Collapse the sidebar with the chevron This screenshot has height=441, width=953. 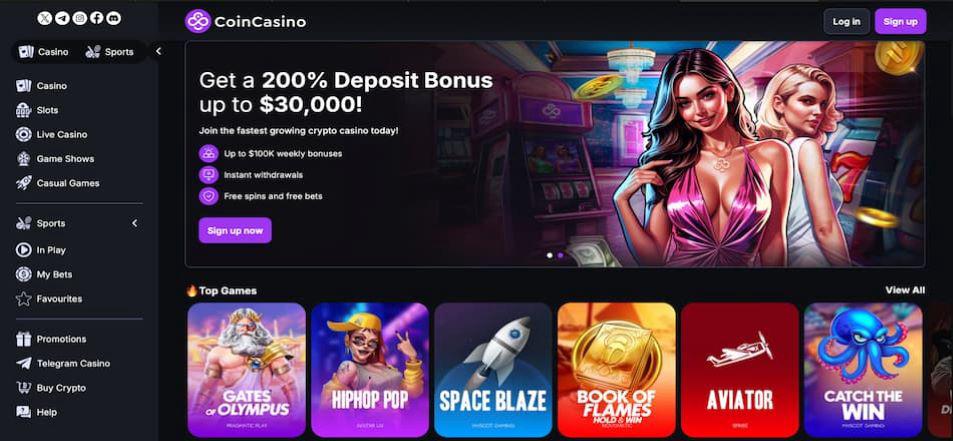159,51
